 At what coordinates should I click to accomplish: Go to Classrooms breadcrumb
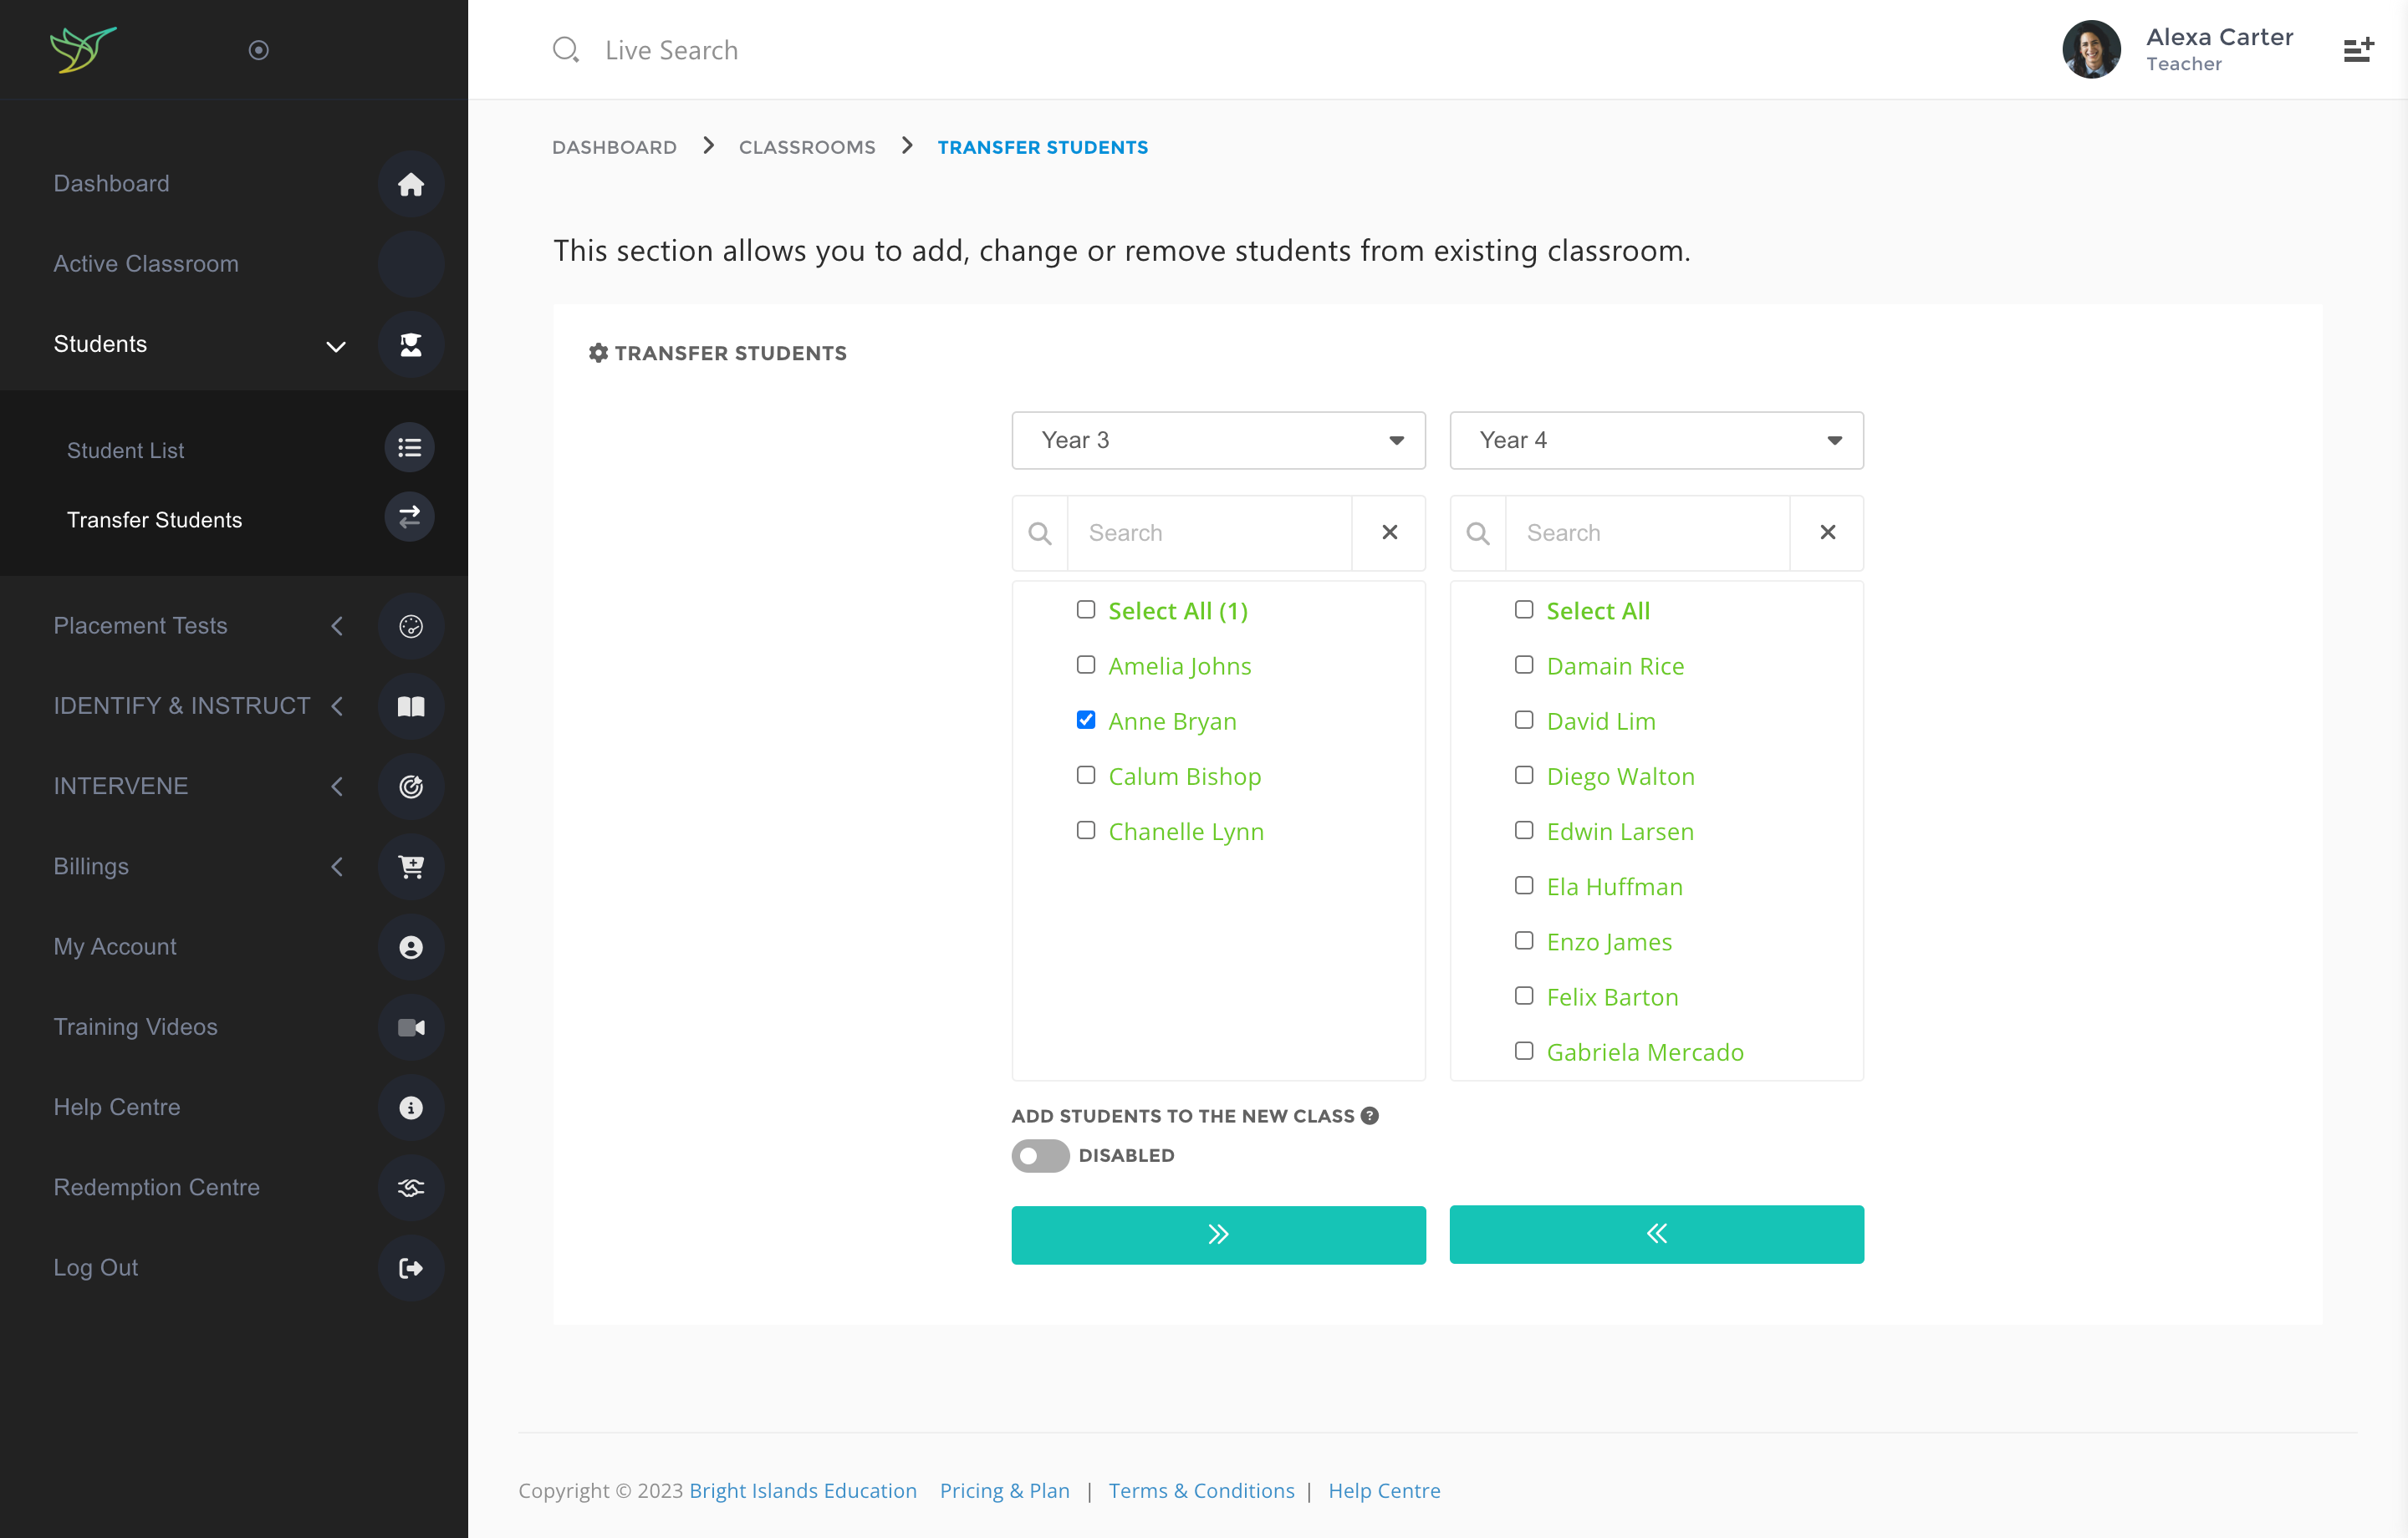806,147
